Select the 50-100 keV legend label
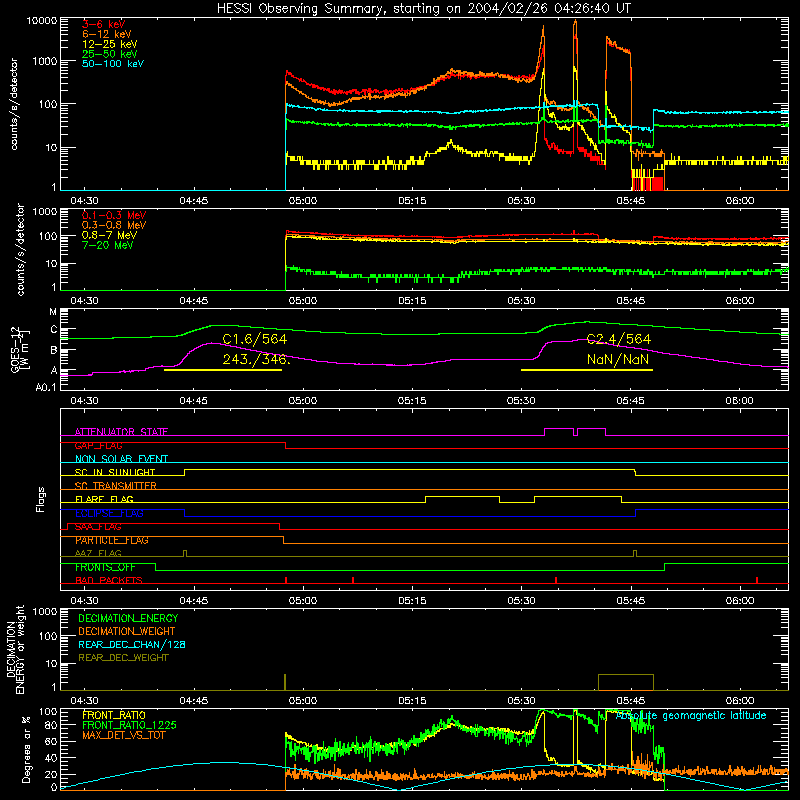Image resolution: width=800 pixels, height=800 pixels. coord(113,64)
